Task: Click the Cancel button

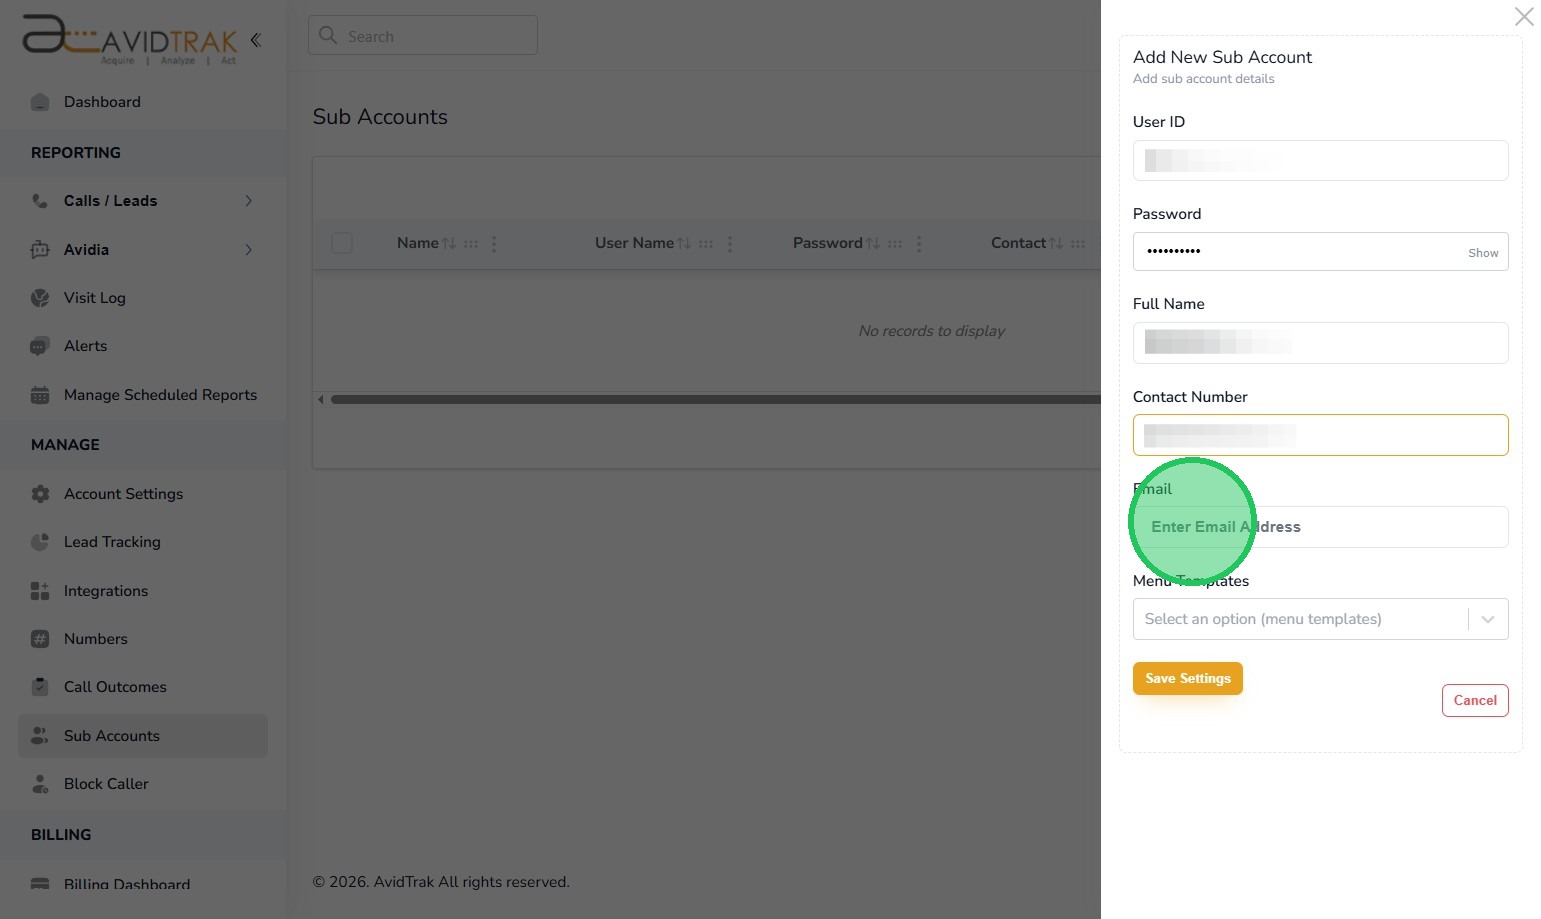Action: (x=1474, y=700)
